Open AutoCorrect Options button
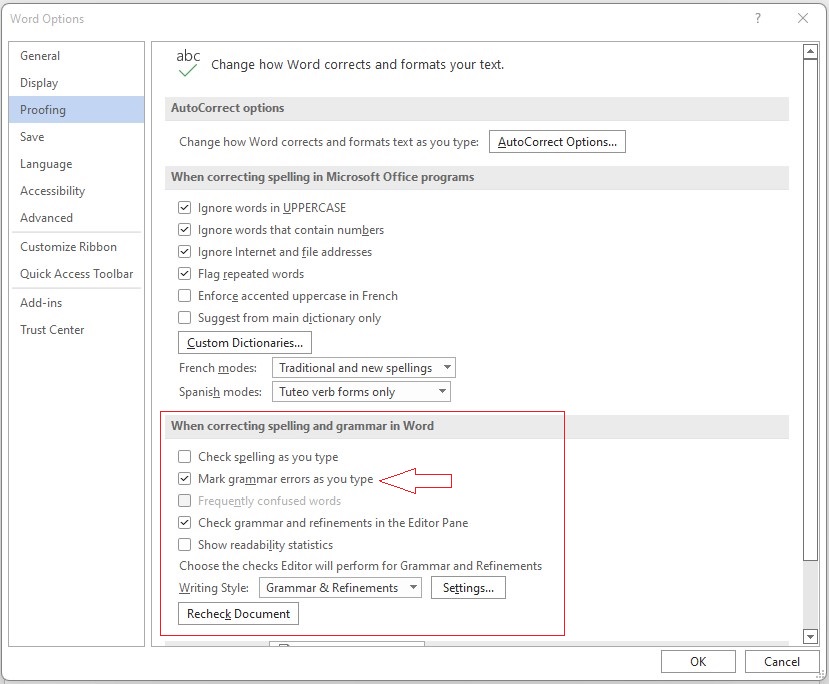Screen dimensions: 829x684 pyautogui.click(x=557, y=142)
